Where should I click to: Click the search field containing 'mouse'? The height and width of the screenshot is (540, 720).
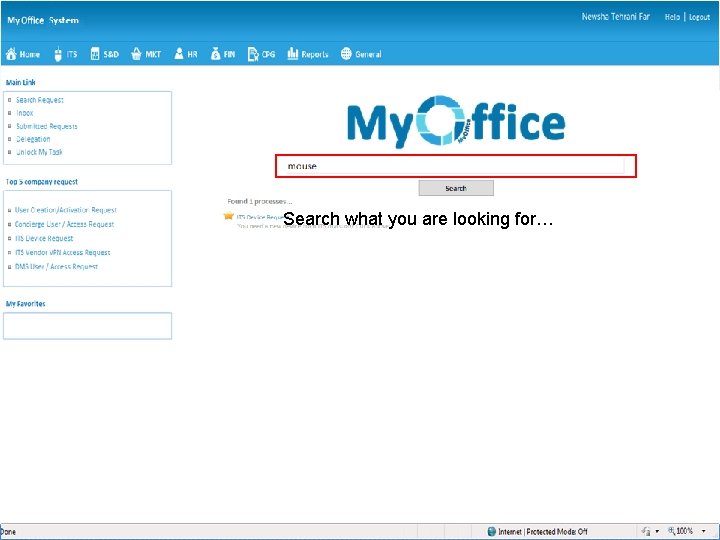pos(456,166)
